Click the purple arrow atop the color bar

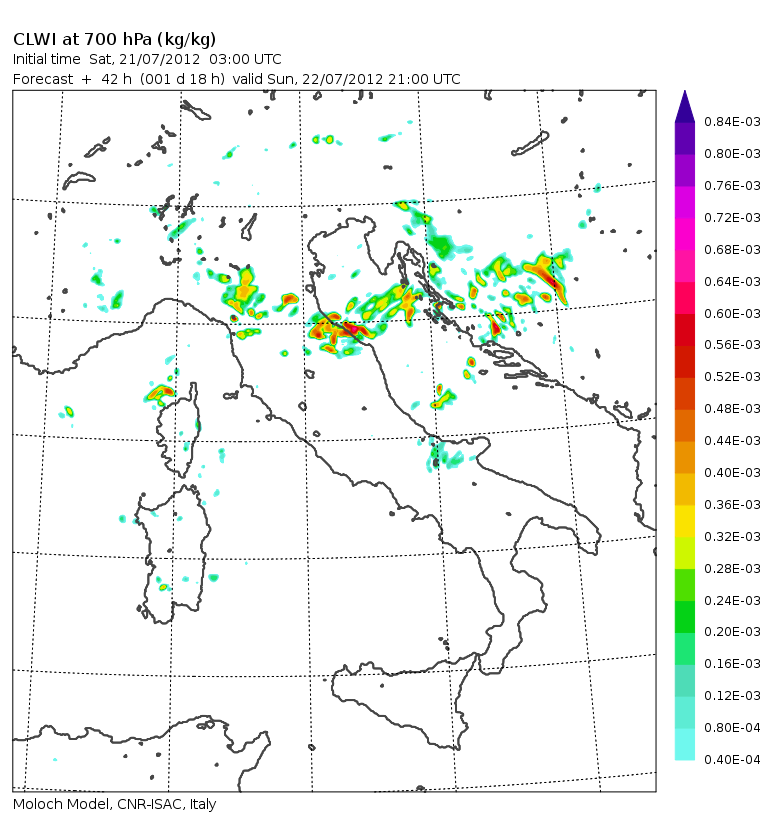pyautogui.click(x=684, y=106)
